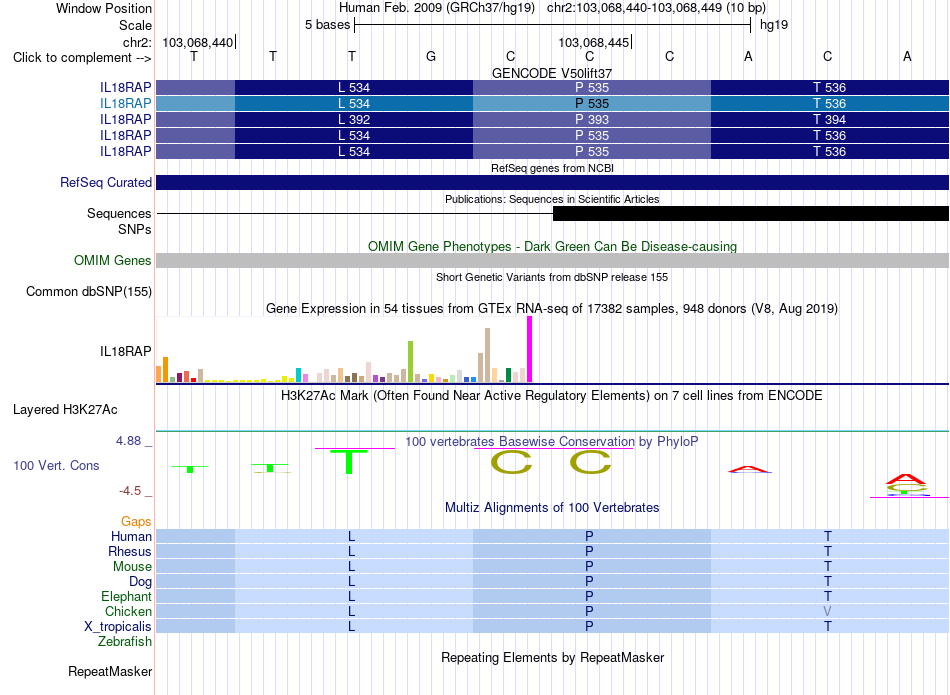Click the 103,068,440 position marker
Screen dimensions: 950x695
198,42
